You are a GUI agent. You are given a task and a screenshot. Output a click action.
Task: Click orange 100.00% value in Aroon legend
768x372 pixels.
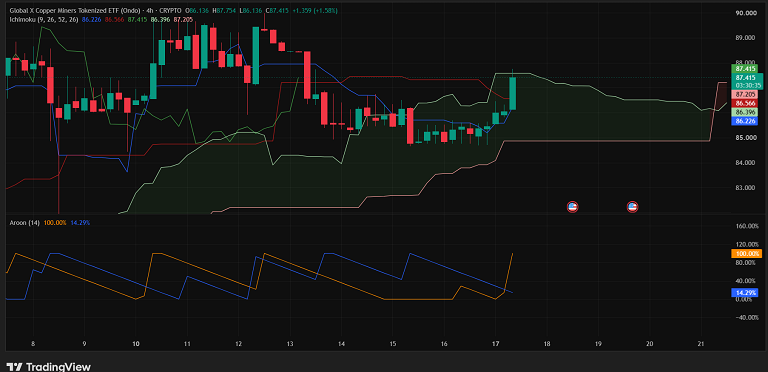coord(55,223)
